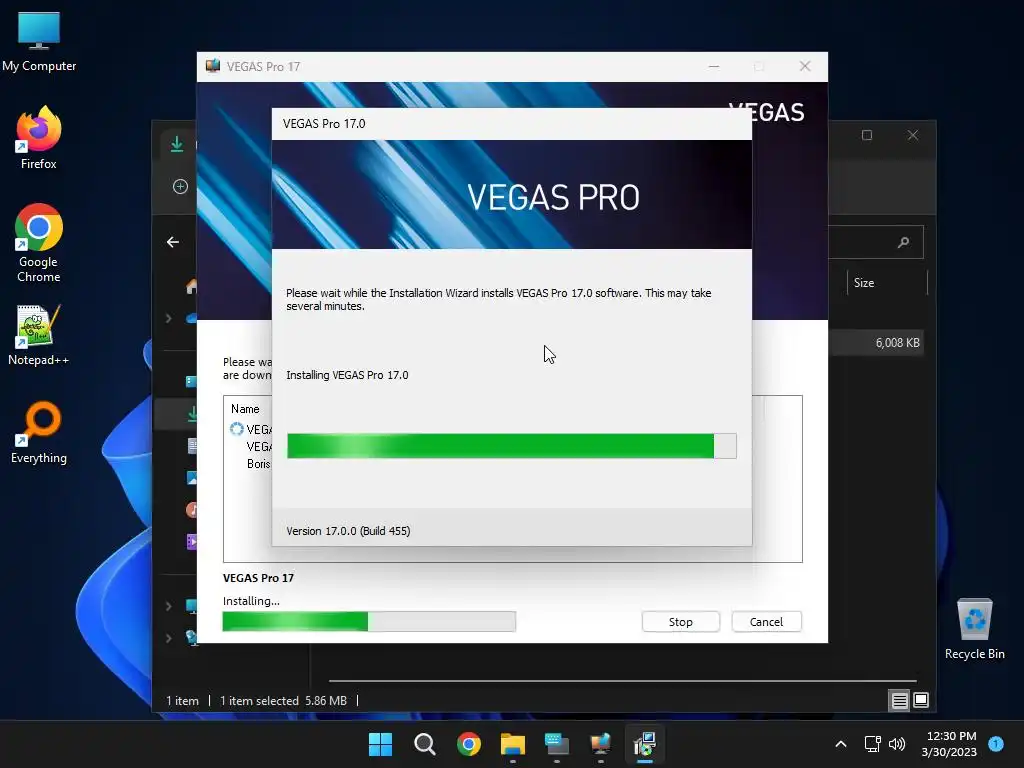The image size is (1024, 768).
Task: Click the VEGAS Pro 17 title bar icon
Action: [213, 66]
